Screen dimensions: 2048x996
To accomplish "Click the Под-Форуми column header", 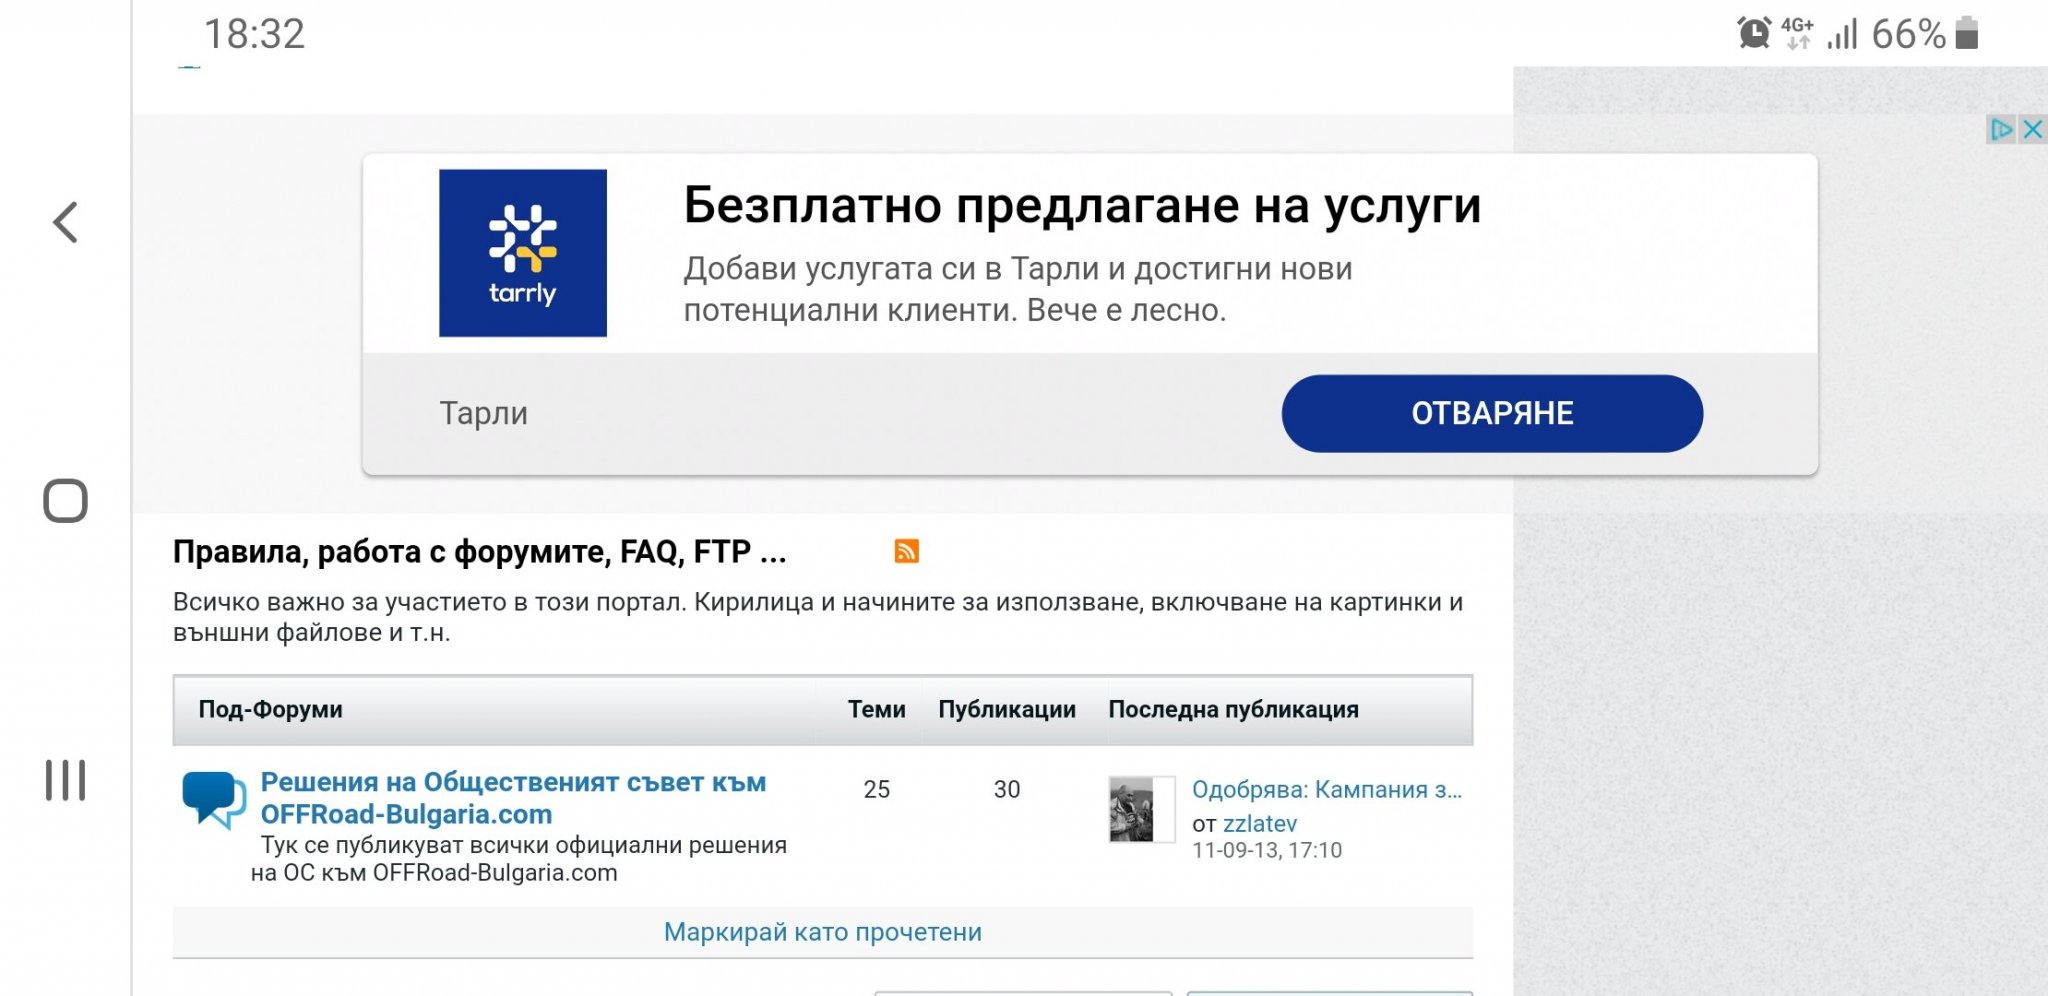I will point(271,709).
